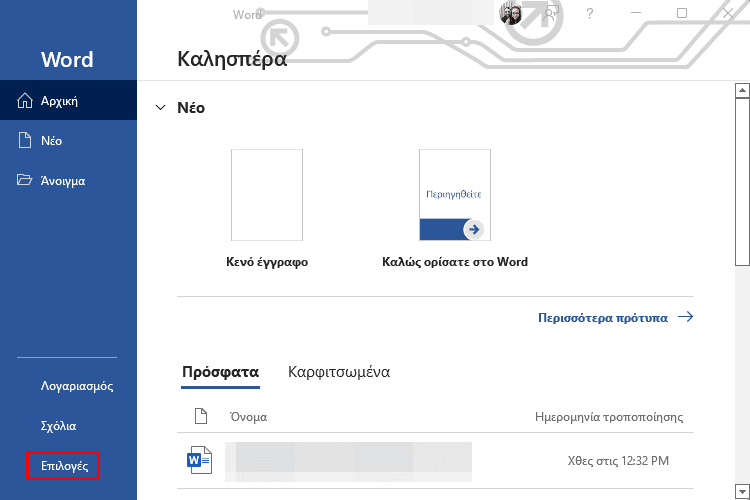The height and width of the screenshot is (500, 750).
Task: Open the Άνοιγμα folder icon in sidebar
Action: click(x=24, y=180)
